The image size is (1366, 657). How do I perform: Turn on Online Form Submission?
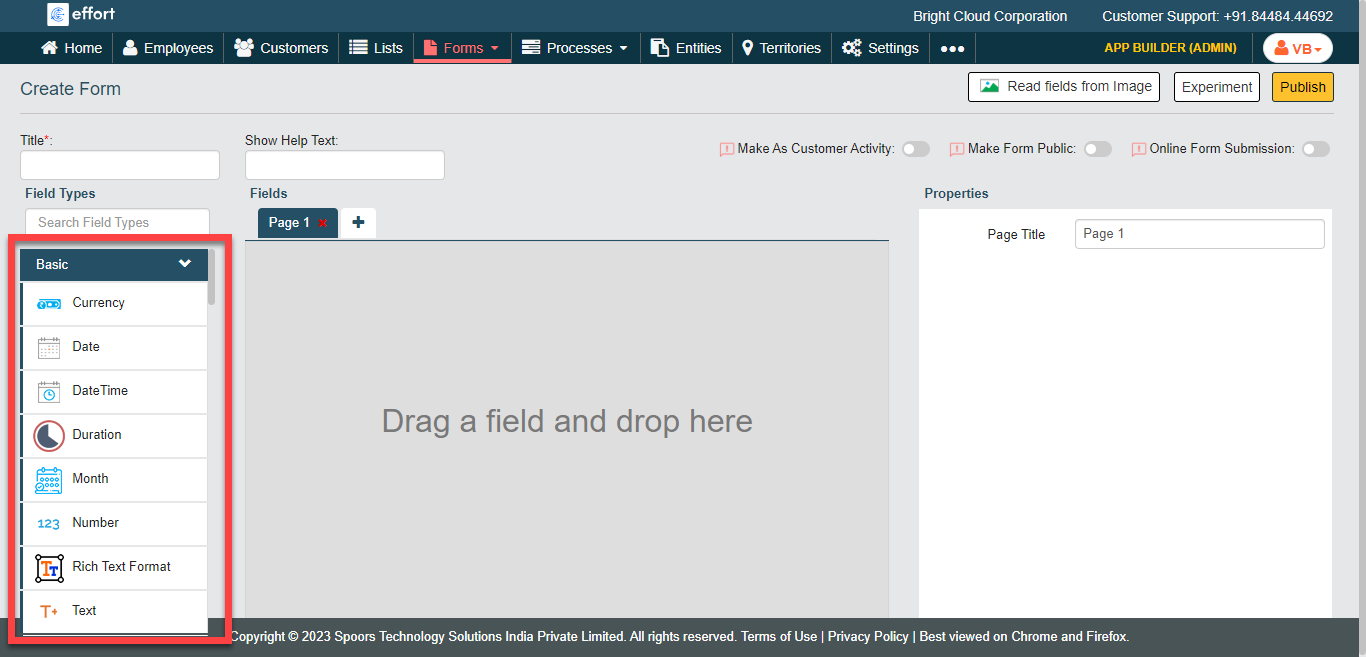(x=1315, y=149)
